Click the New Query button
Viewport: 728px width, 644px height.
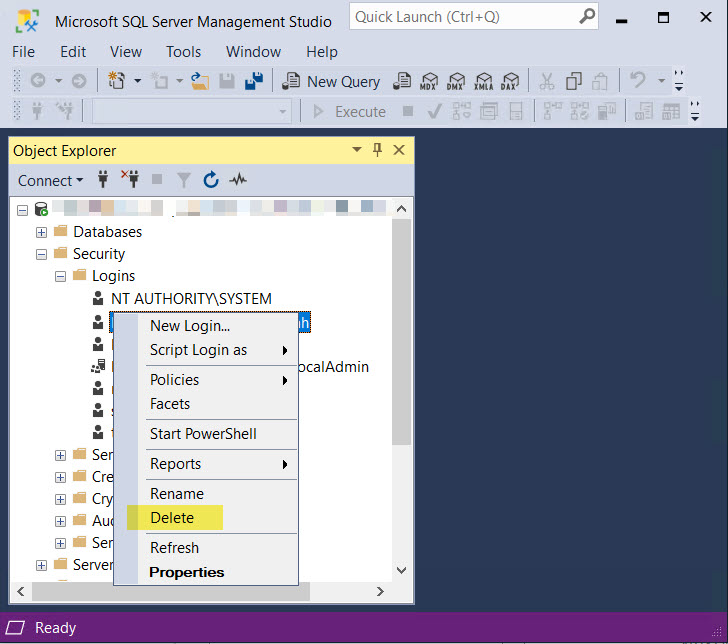click(x=331, y=82)
